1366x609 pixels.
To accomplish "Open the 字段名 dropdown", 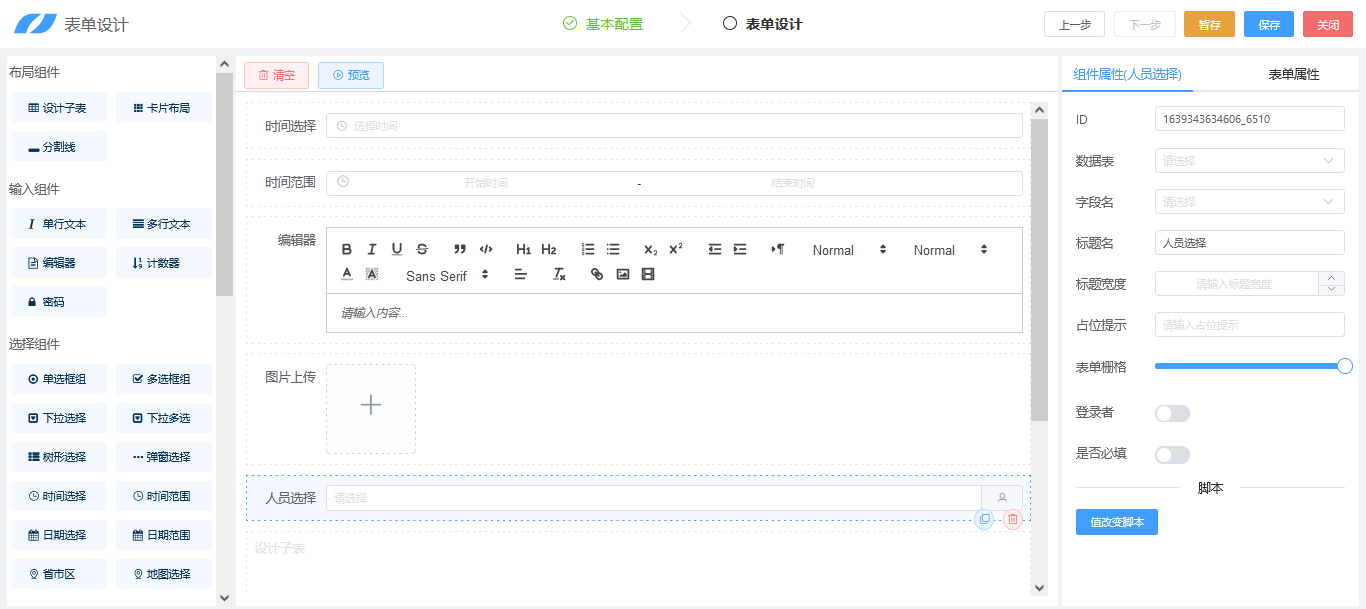I will (x=1250, y=202).
